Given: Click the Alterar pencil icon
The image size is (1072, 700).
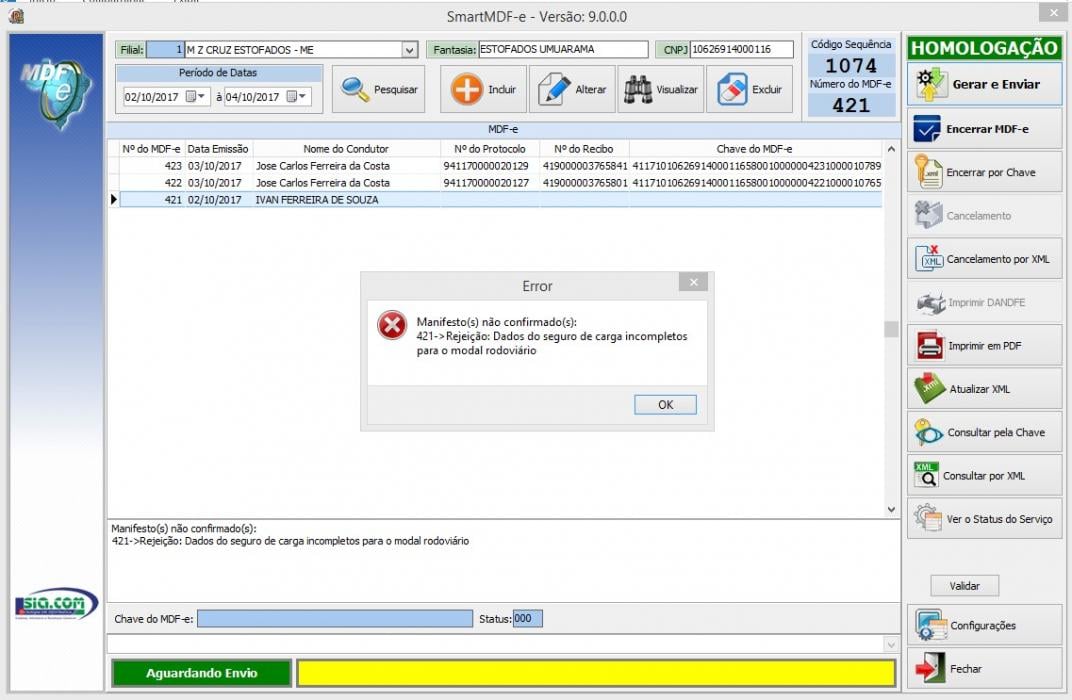Looking at the screenshot, I should coord(554,90).
